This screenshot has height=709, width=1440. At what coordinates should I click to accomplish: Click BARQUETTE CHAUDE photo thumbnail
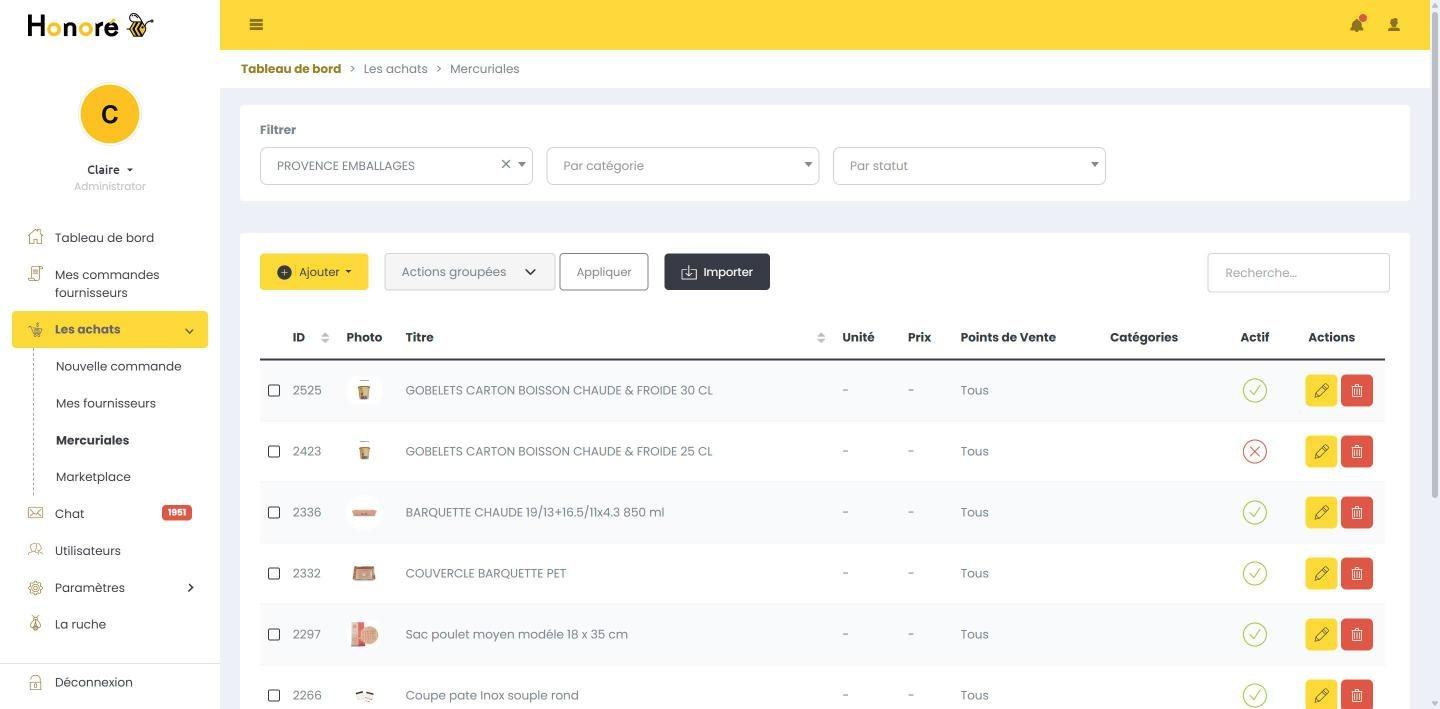pos(364,512)
